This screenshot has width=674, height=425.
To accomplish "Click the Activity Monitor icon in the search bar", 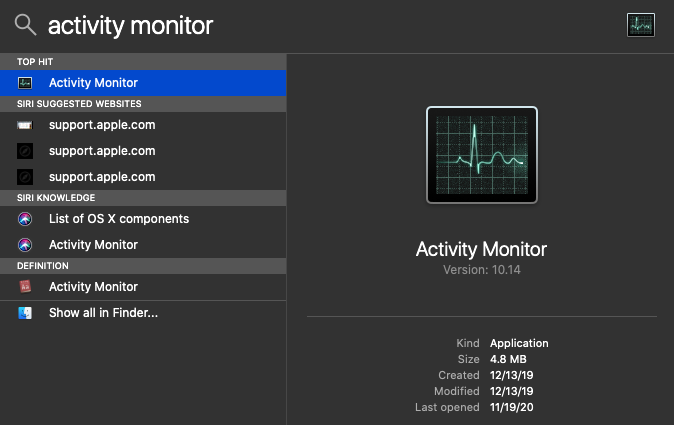I will pos(640,25).
